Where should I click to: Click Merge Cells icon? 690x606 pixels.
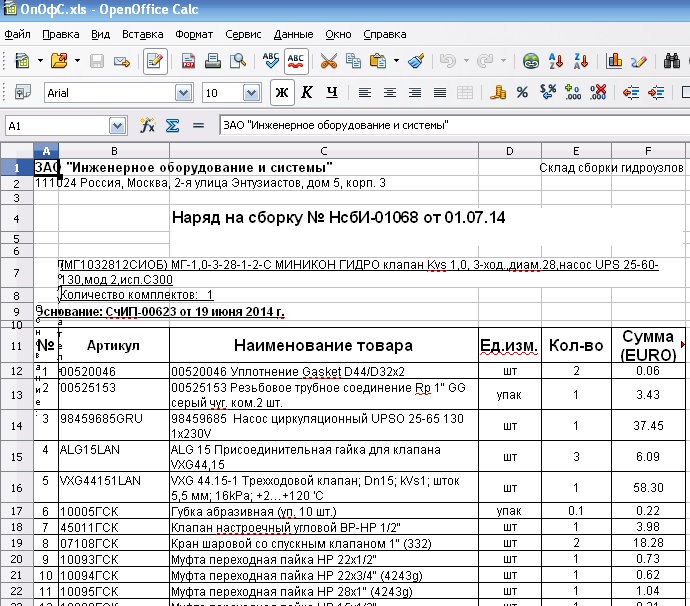(465, 92)
